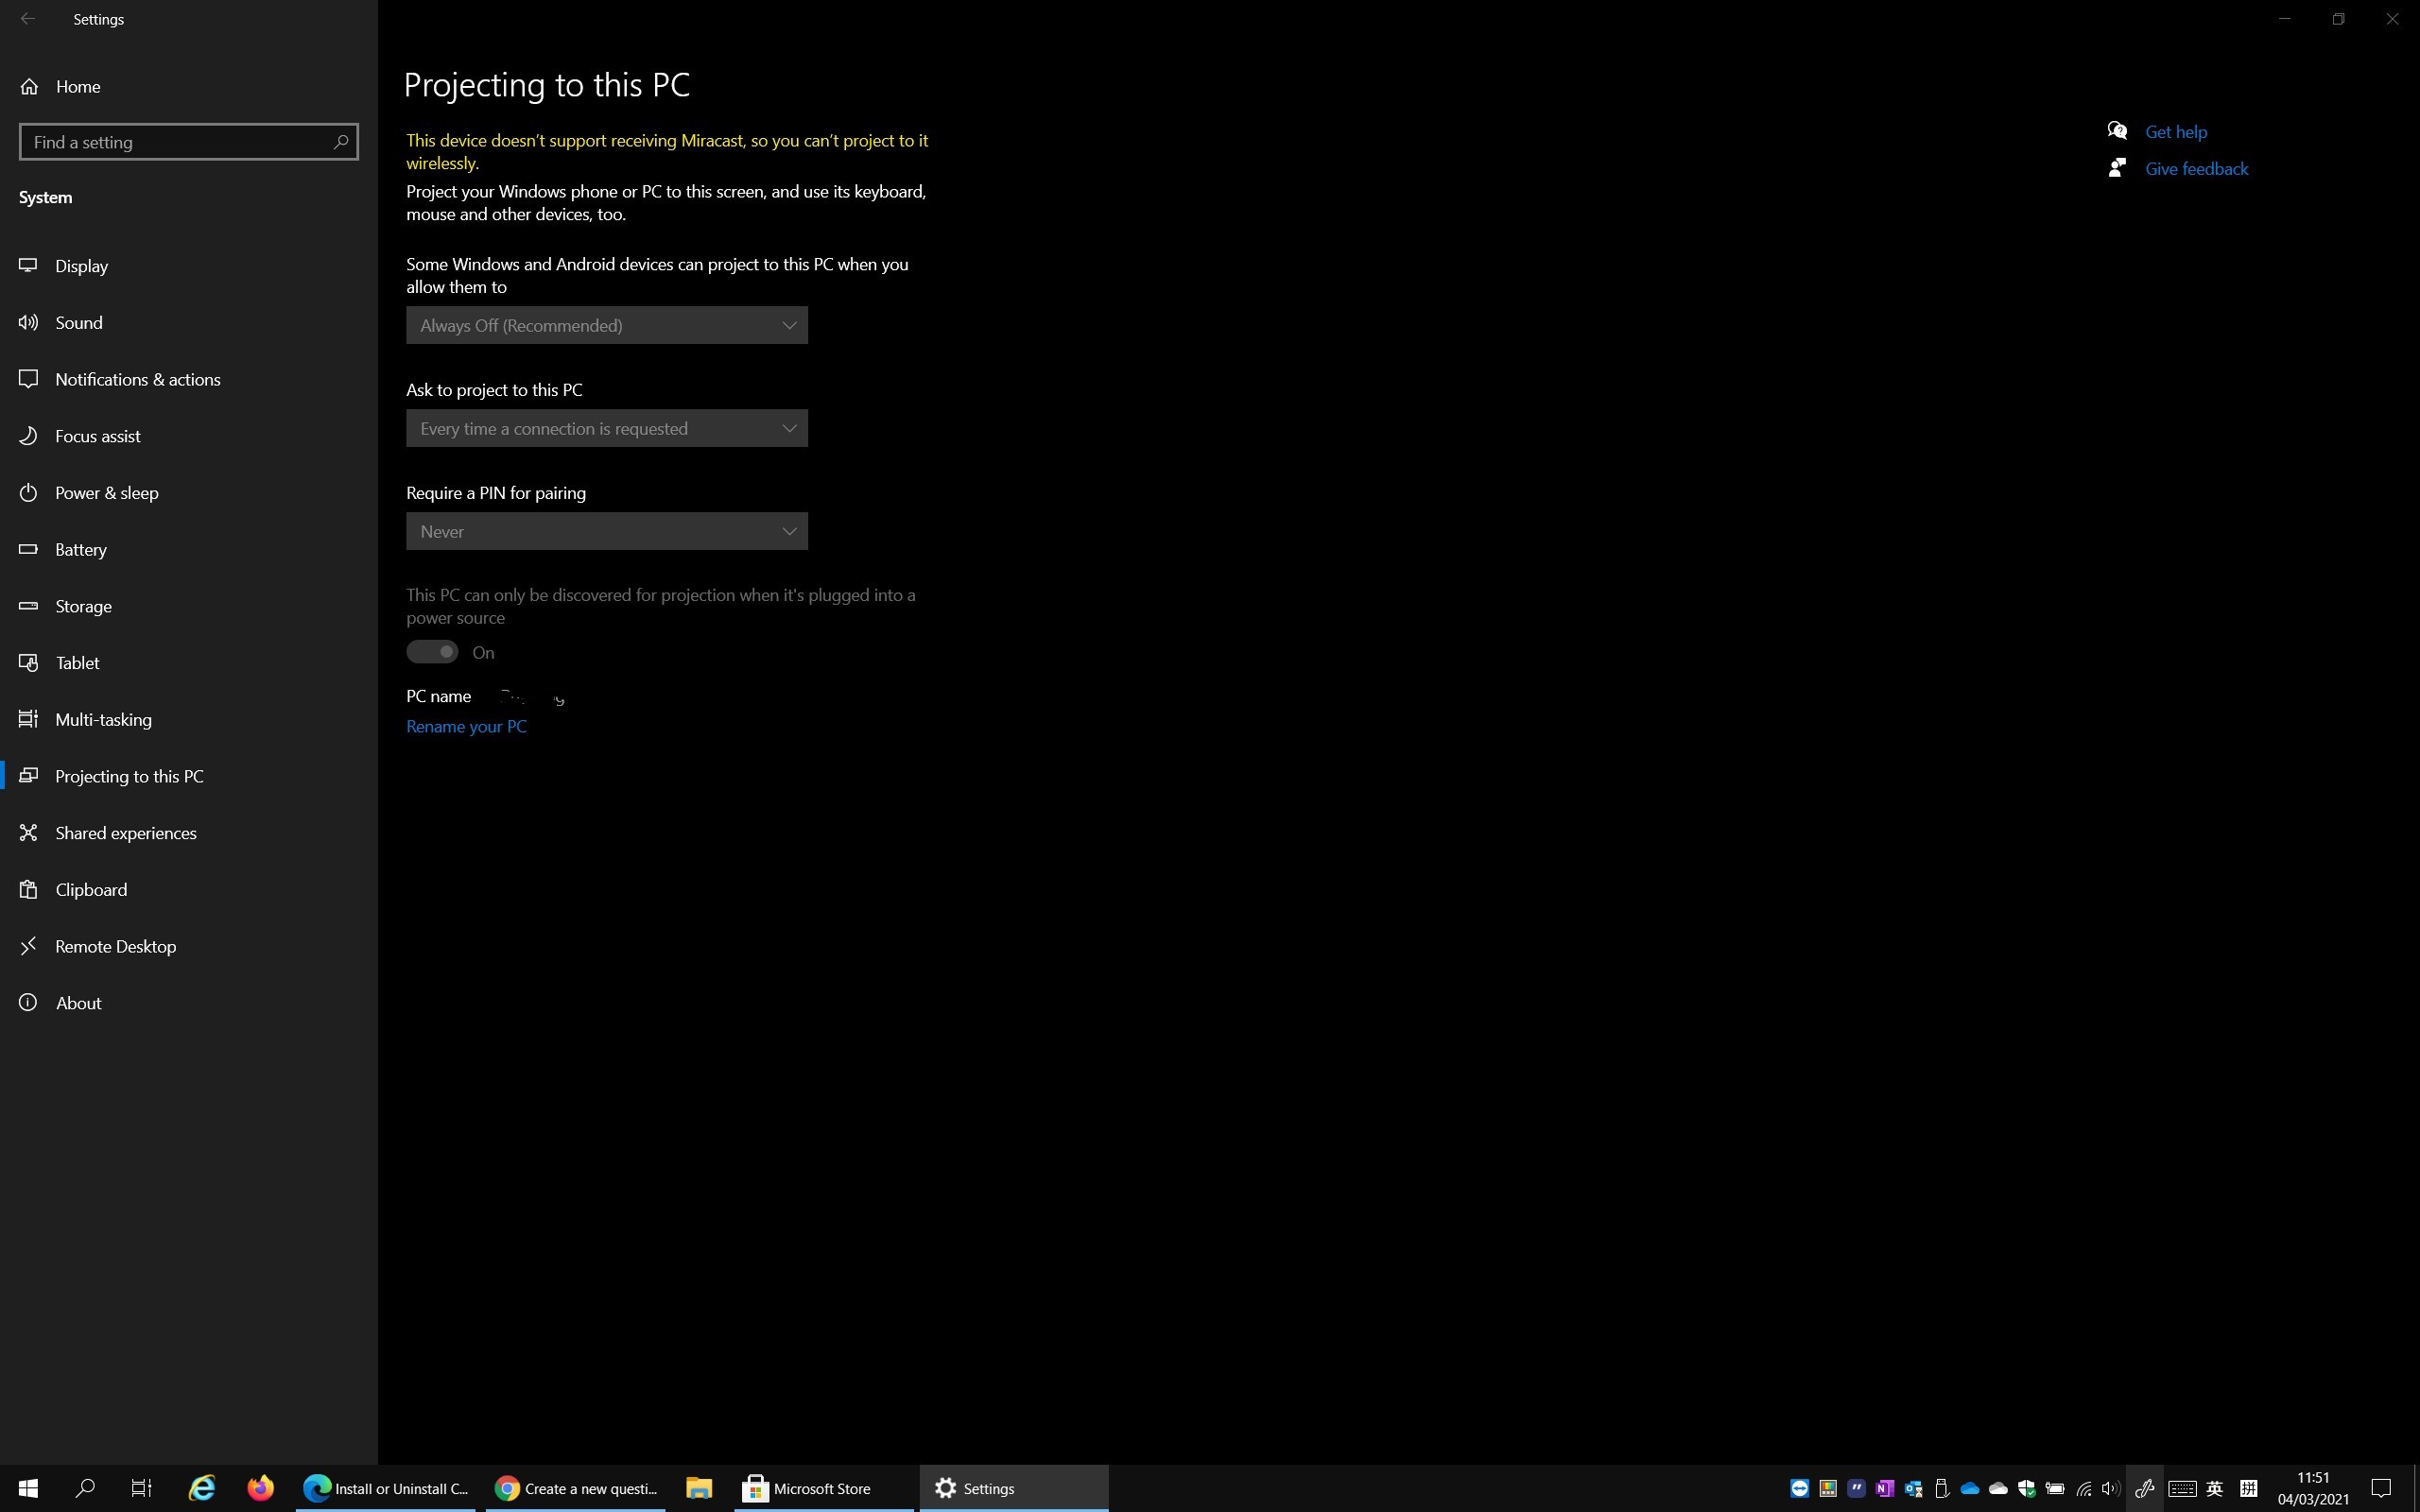Click the Find a setting search box

click(x=175, y=142)
